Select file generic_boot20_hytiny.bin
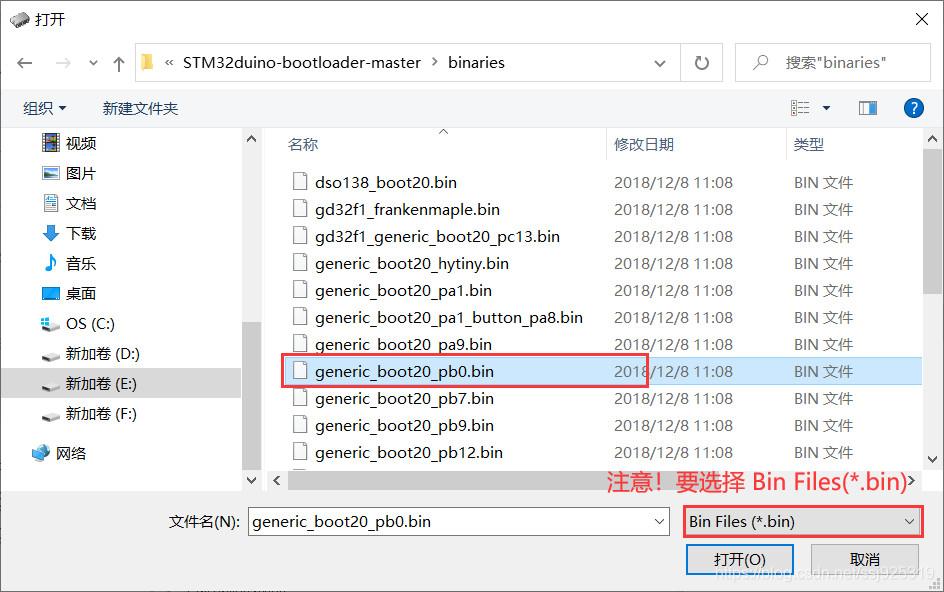 point(412,264)
